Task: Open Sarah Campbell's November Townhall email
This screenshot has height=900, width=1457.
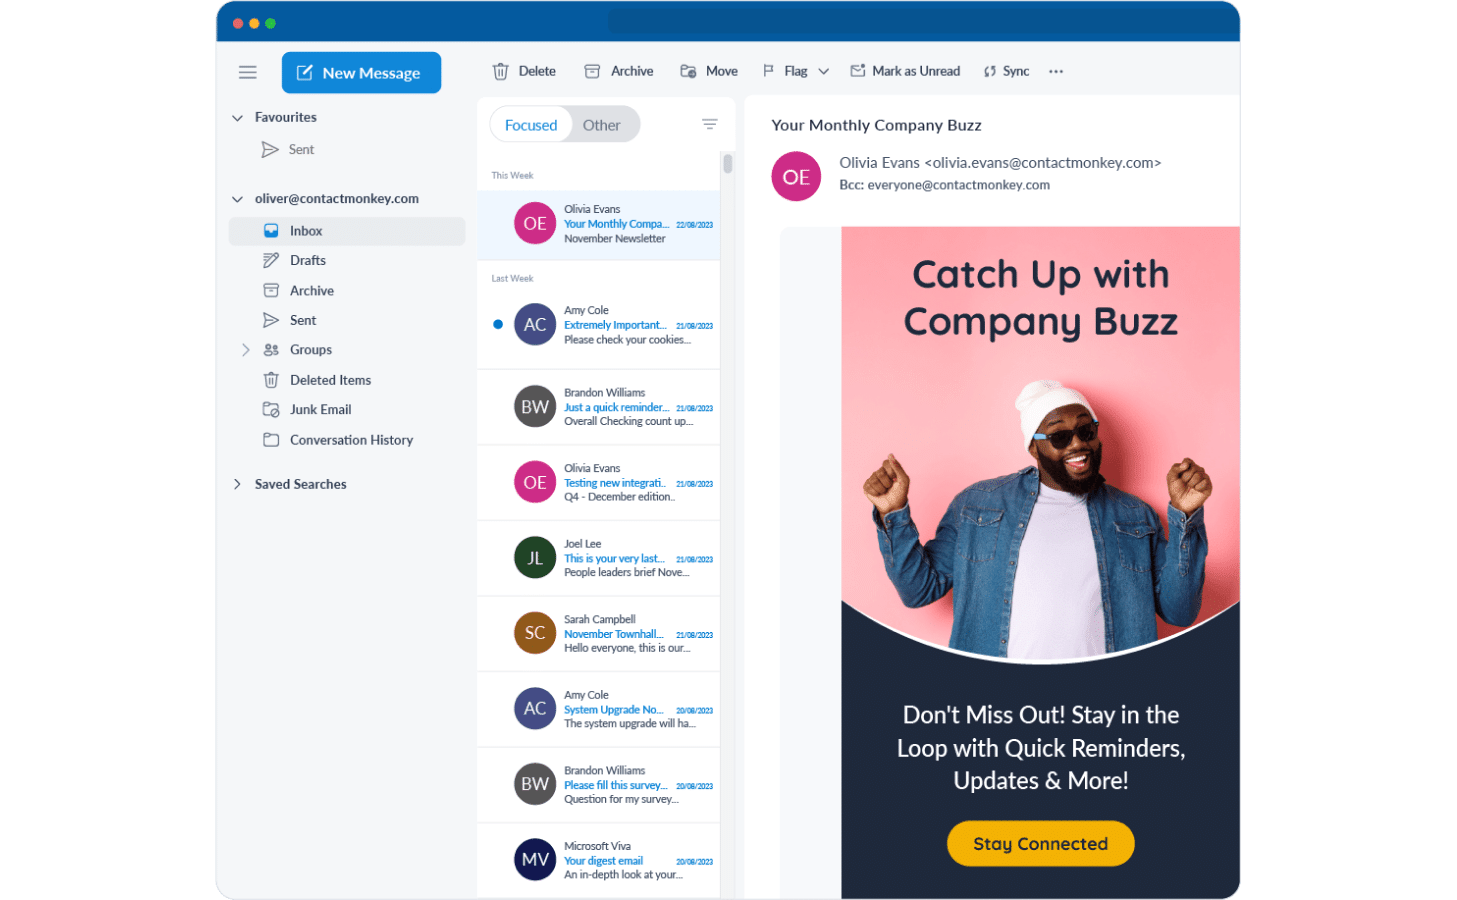Action: coord(615,633)
